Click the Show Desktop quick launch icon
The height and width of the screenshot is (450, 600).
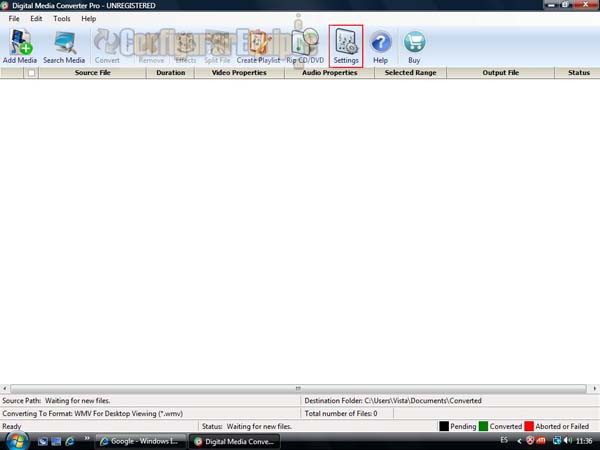click(42, 442)
